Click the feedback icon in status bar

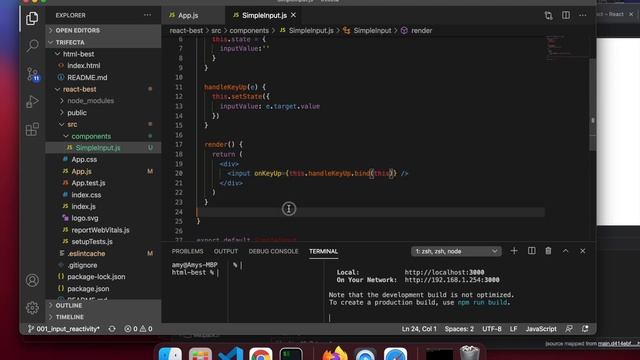[569, 329]
